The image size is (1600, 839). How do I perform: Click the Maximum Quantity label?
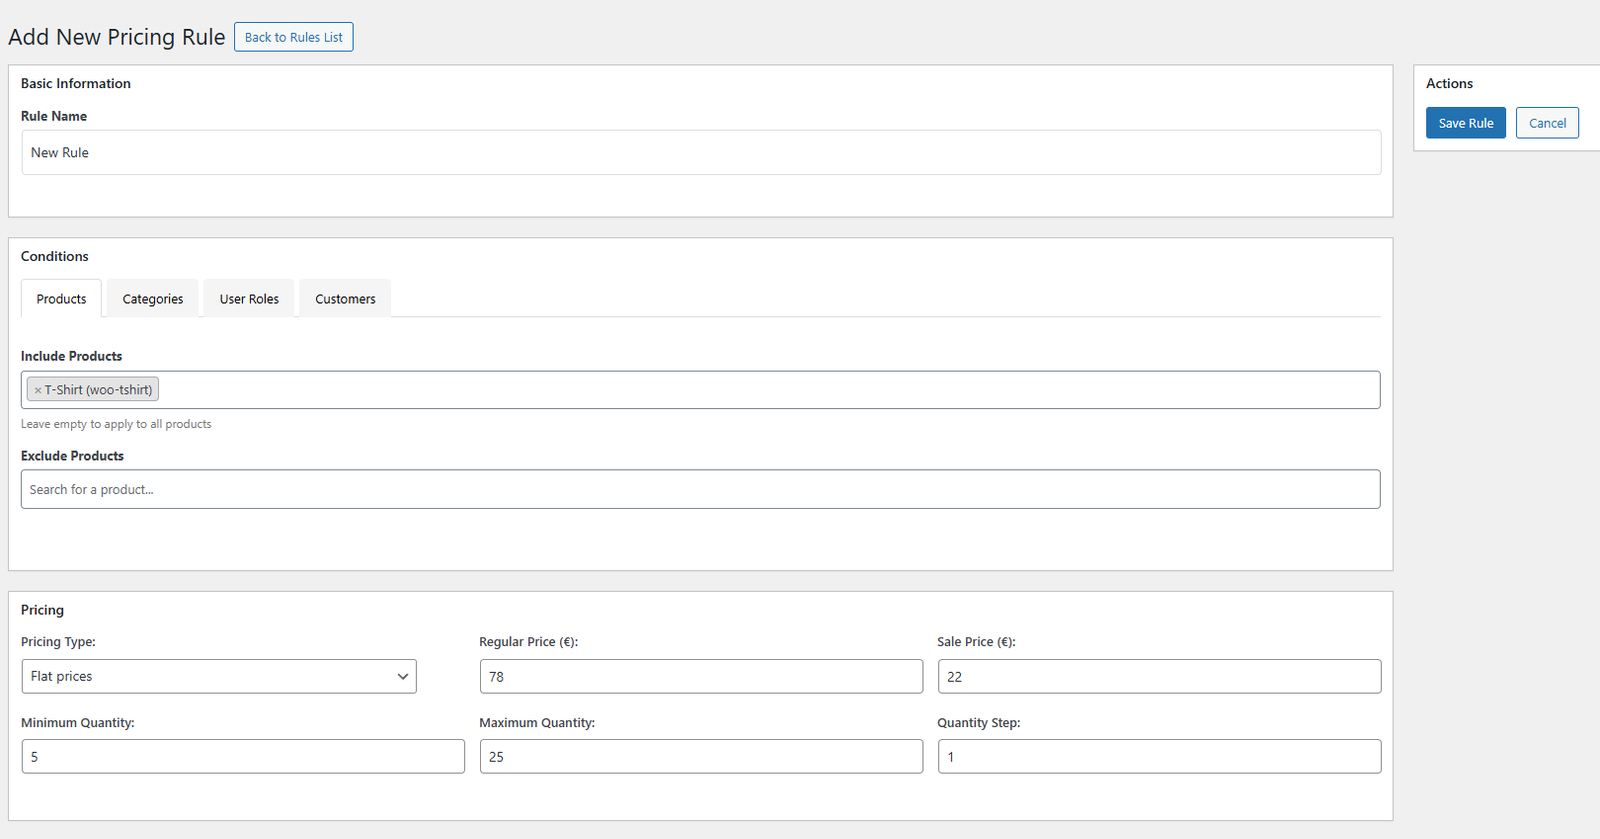click(x=537, y=723)
